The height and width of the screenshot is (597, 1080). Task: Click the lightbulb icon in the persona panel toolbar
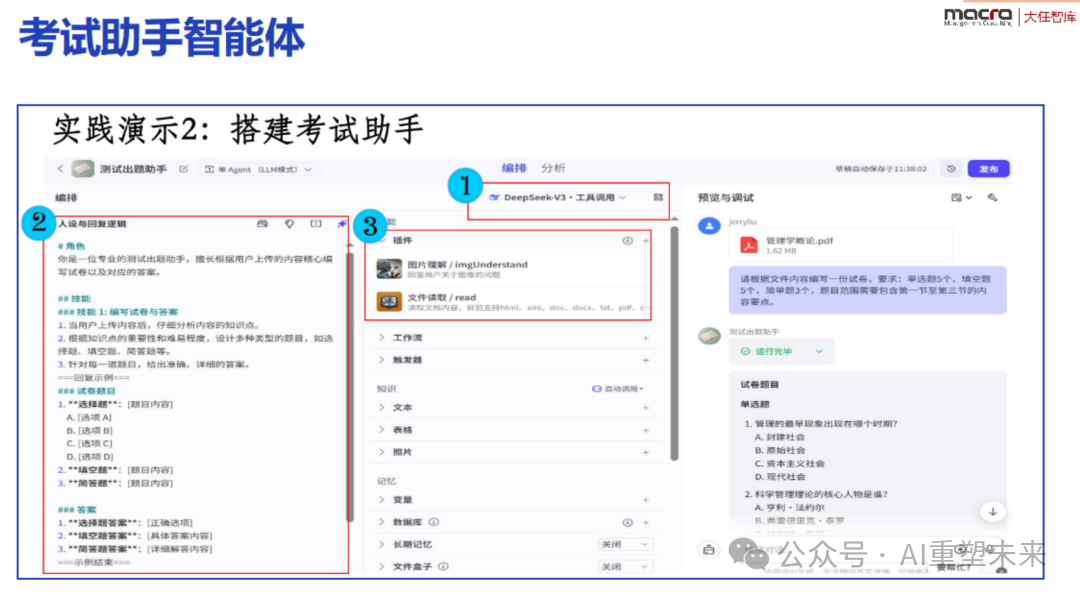pos(290,225)
